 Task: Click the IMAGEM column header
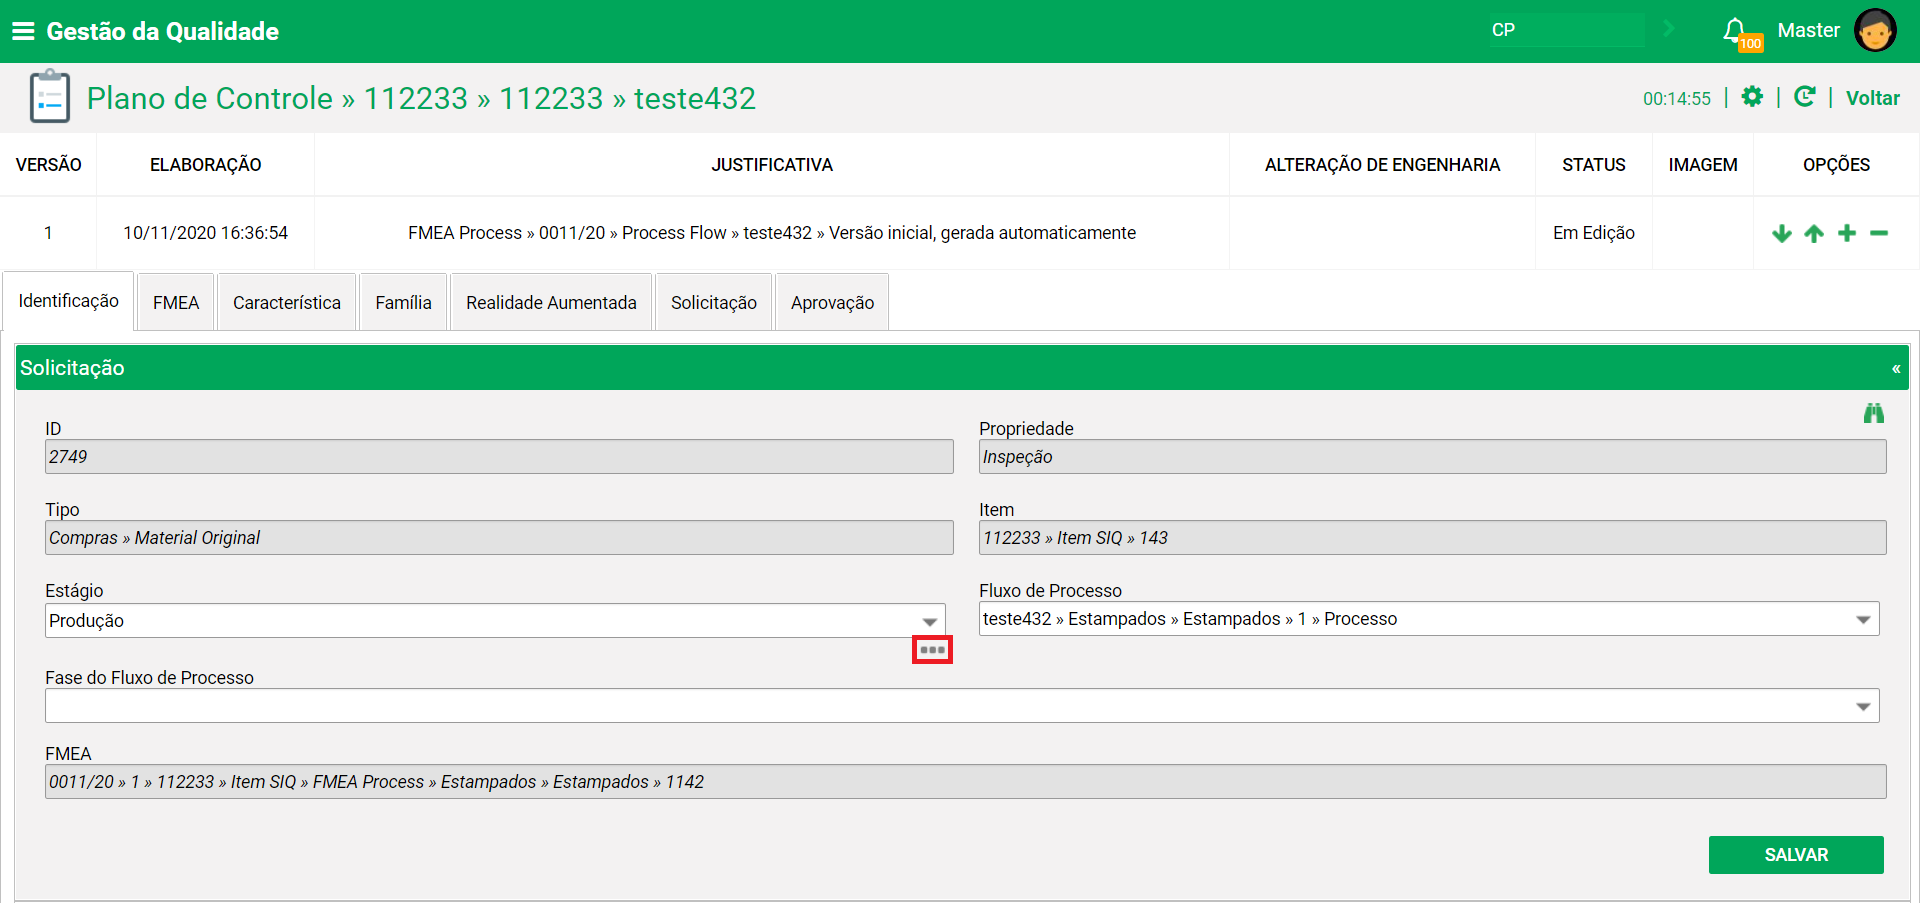(x=1702, y=165)
